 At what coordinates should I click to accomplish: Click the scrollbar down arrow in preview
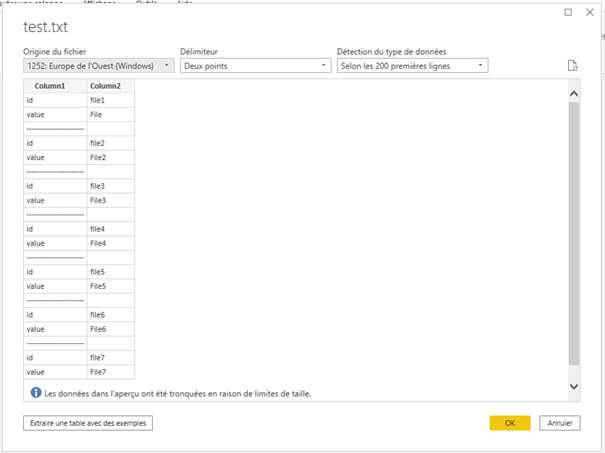[x=574, y=387]
